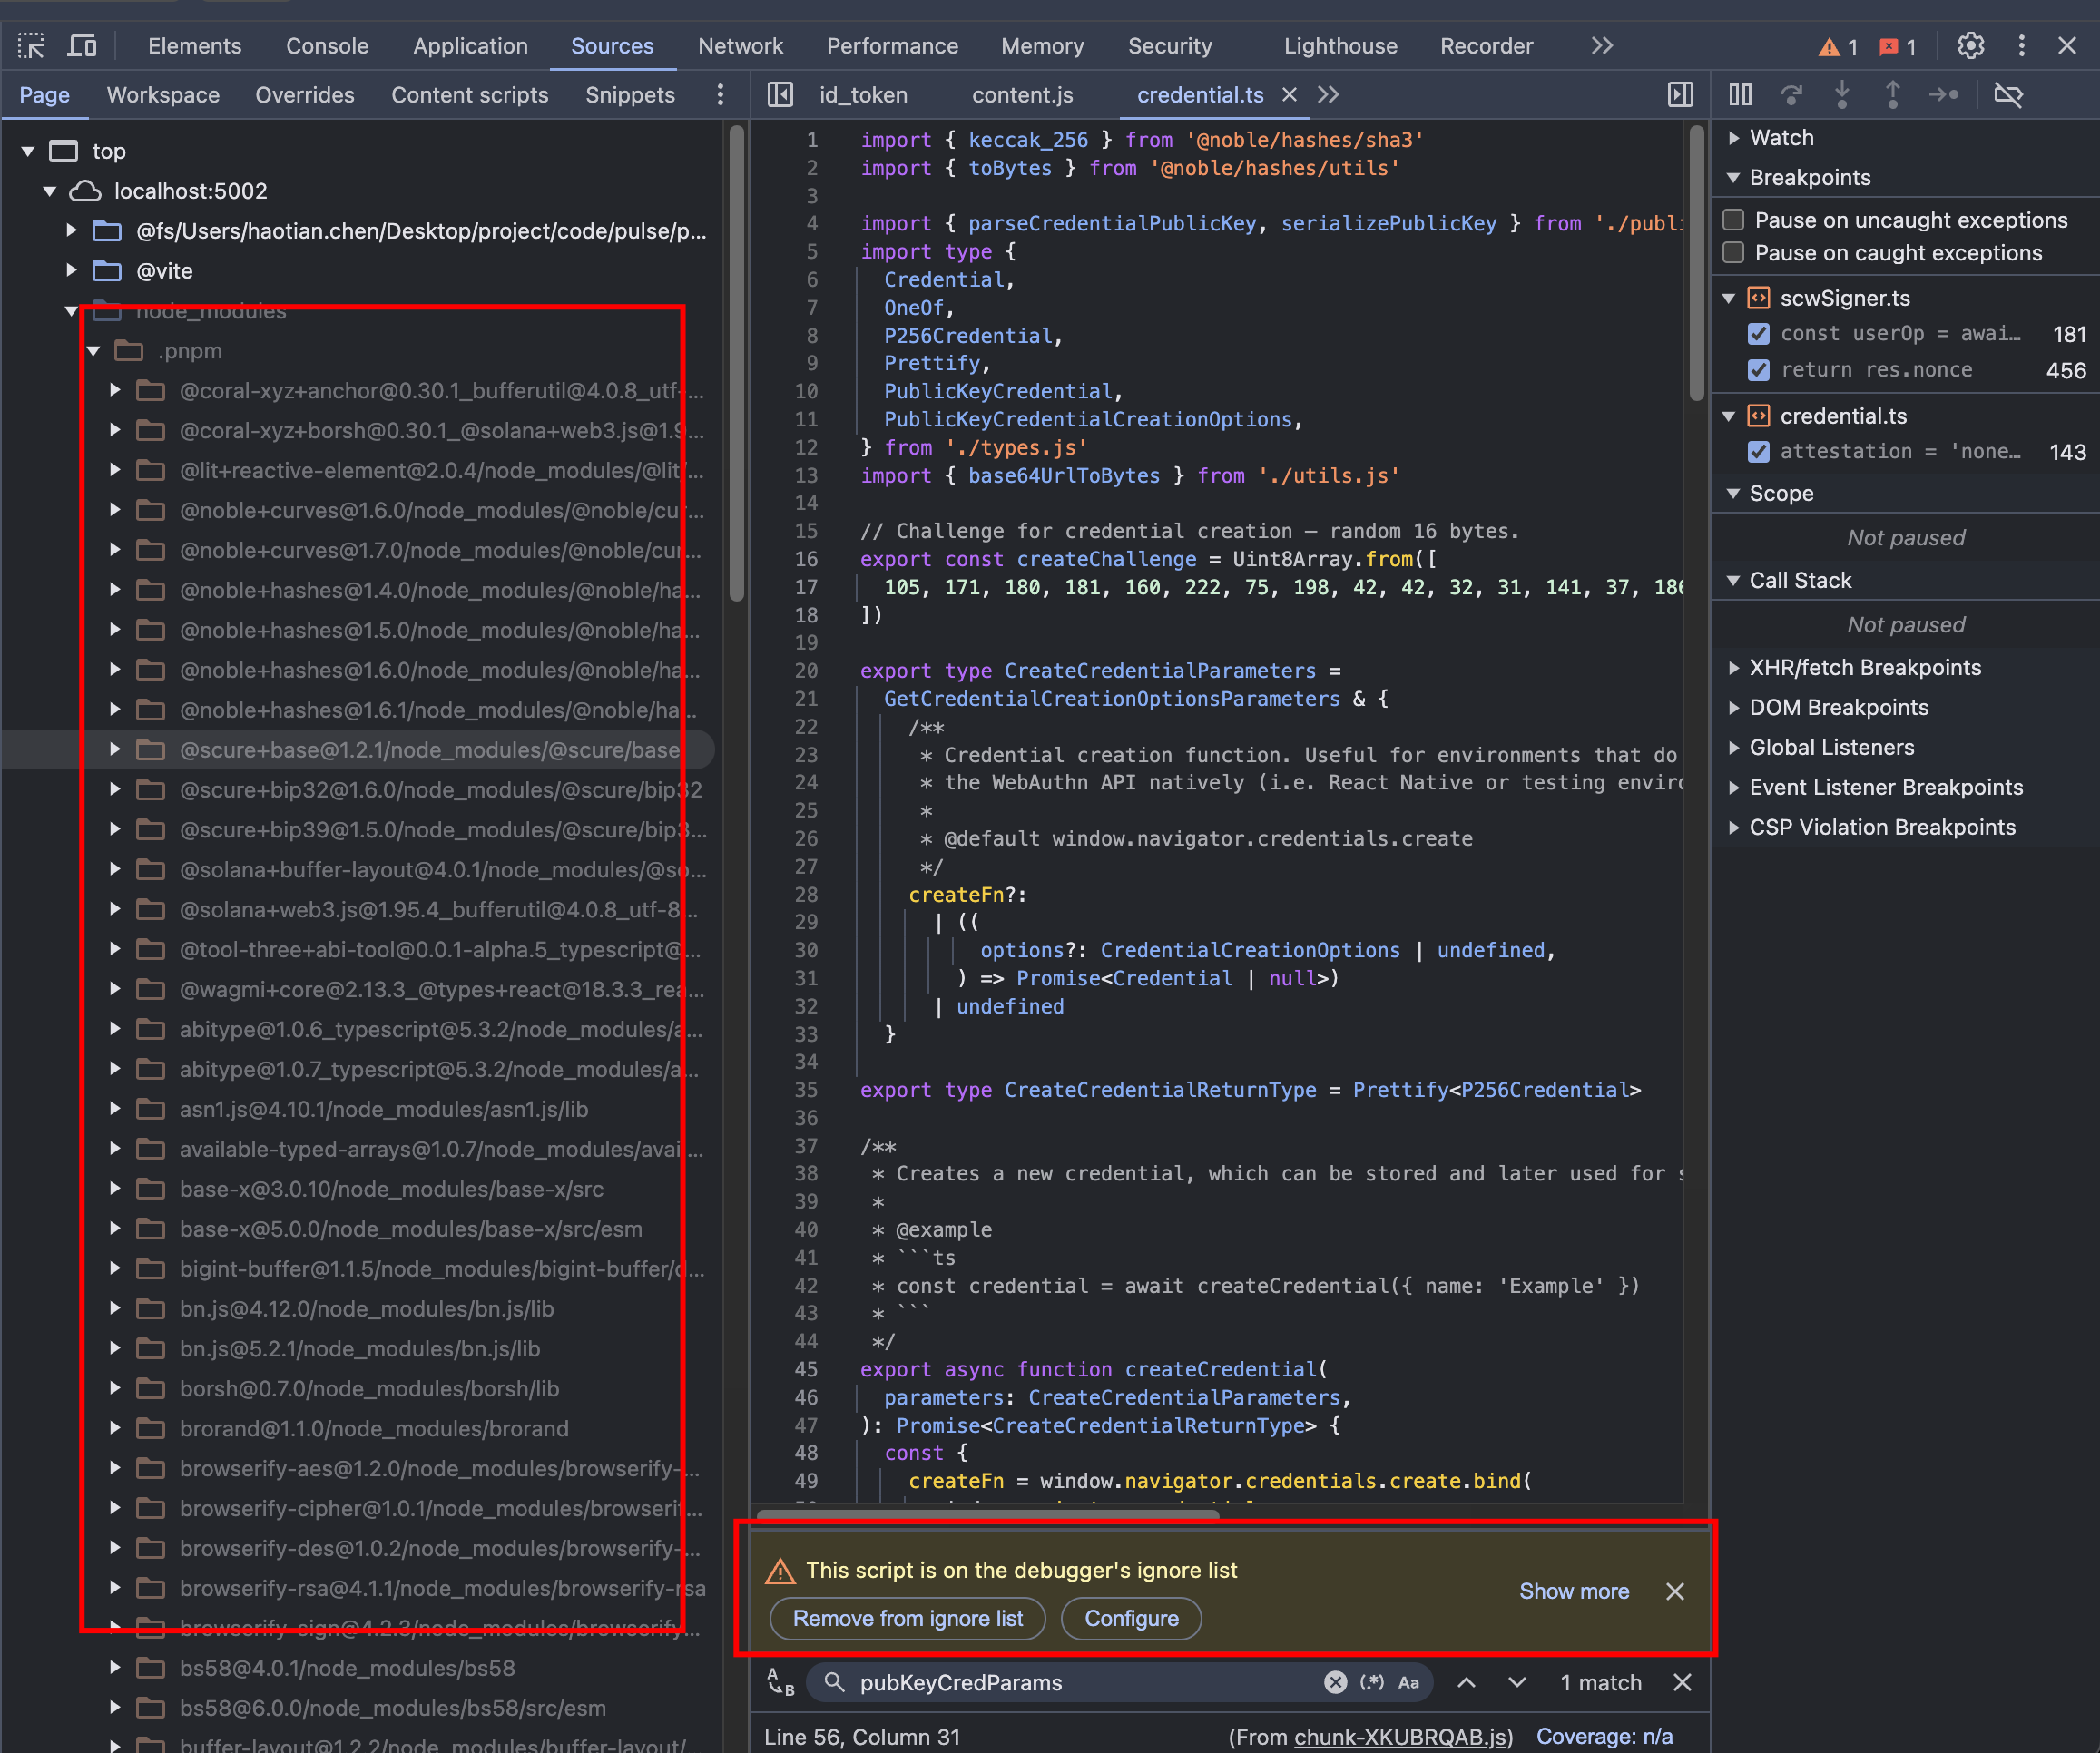Click the warnings count icon
Viewport: 2100px width, 1753px height.
tap(1838, 47)
